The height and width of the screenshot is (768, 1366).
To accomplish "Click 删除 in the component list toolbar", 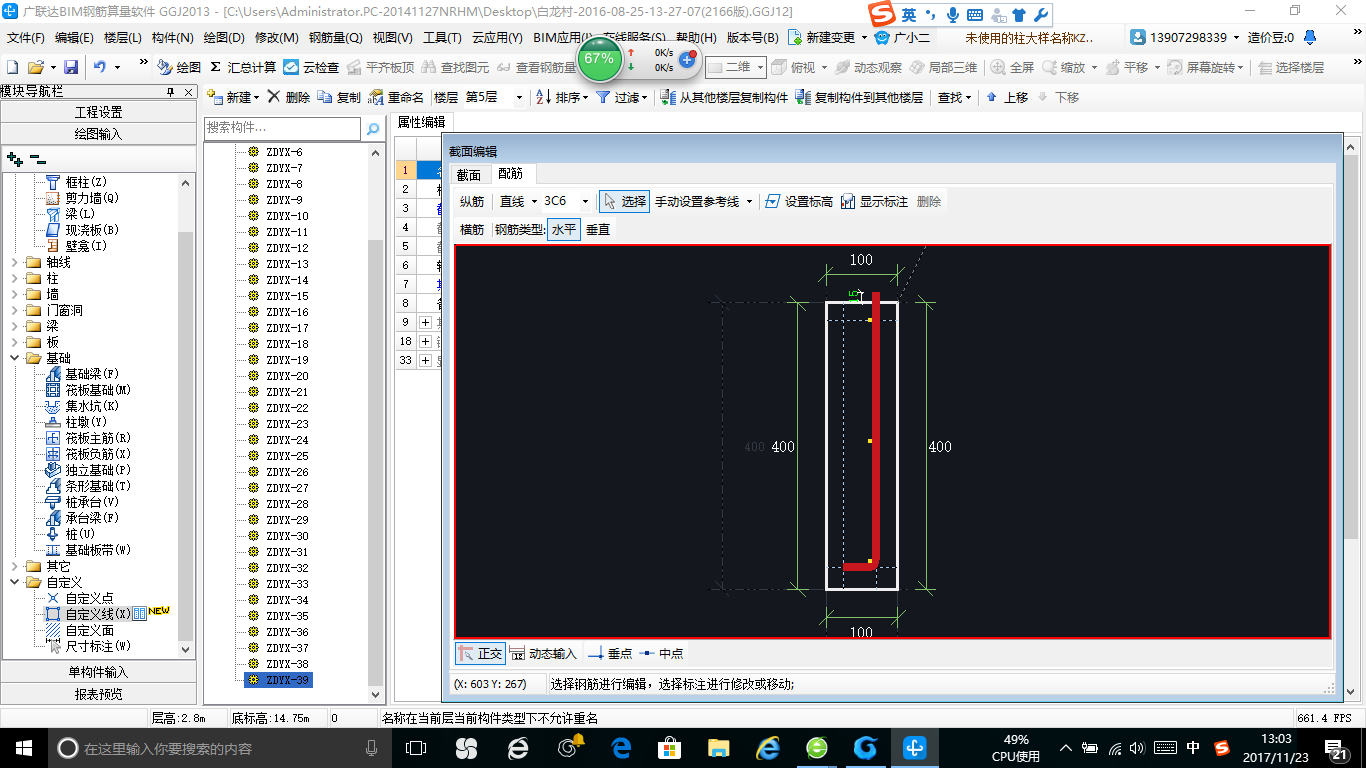I will (289, 97).
